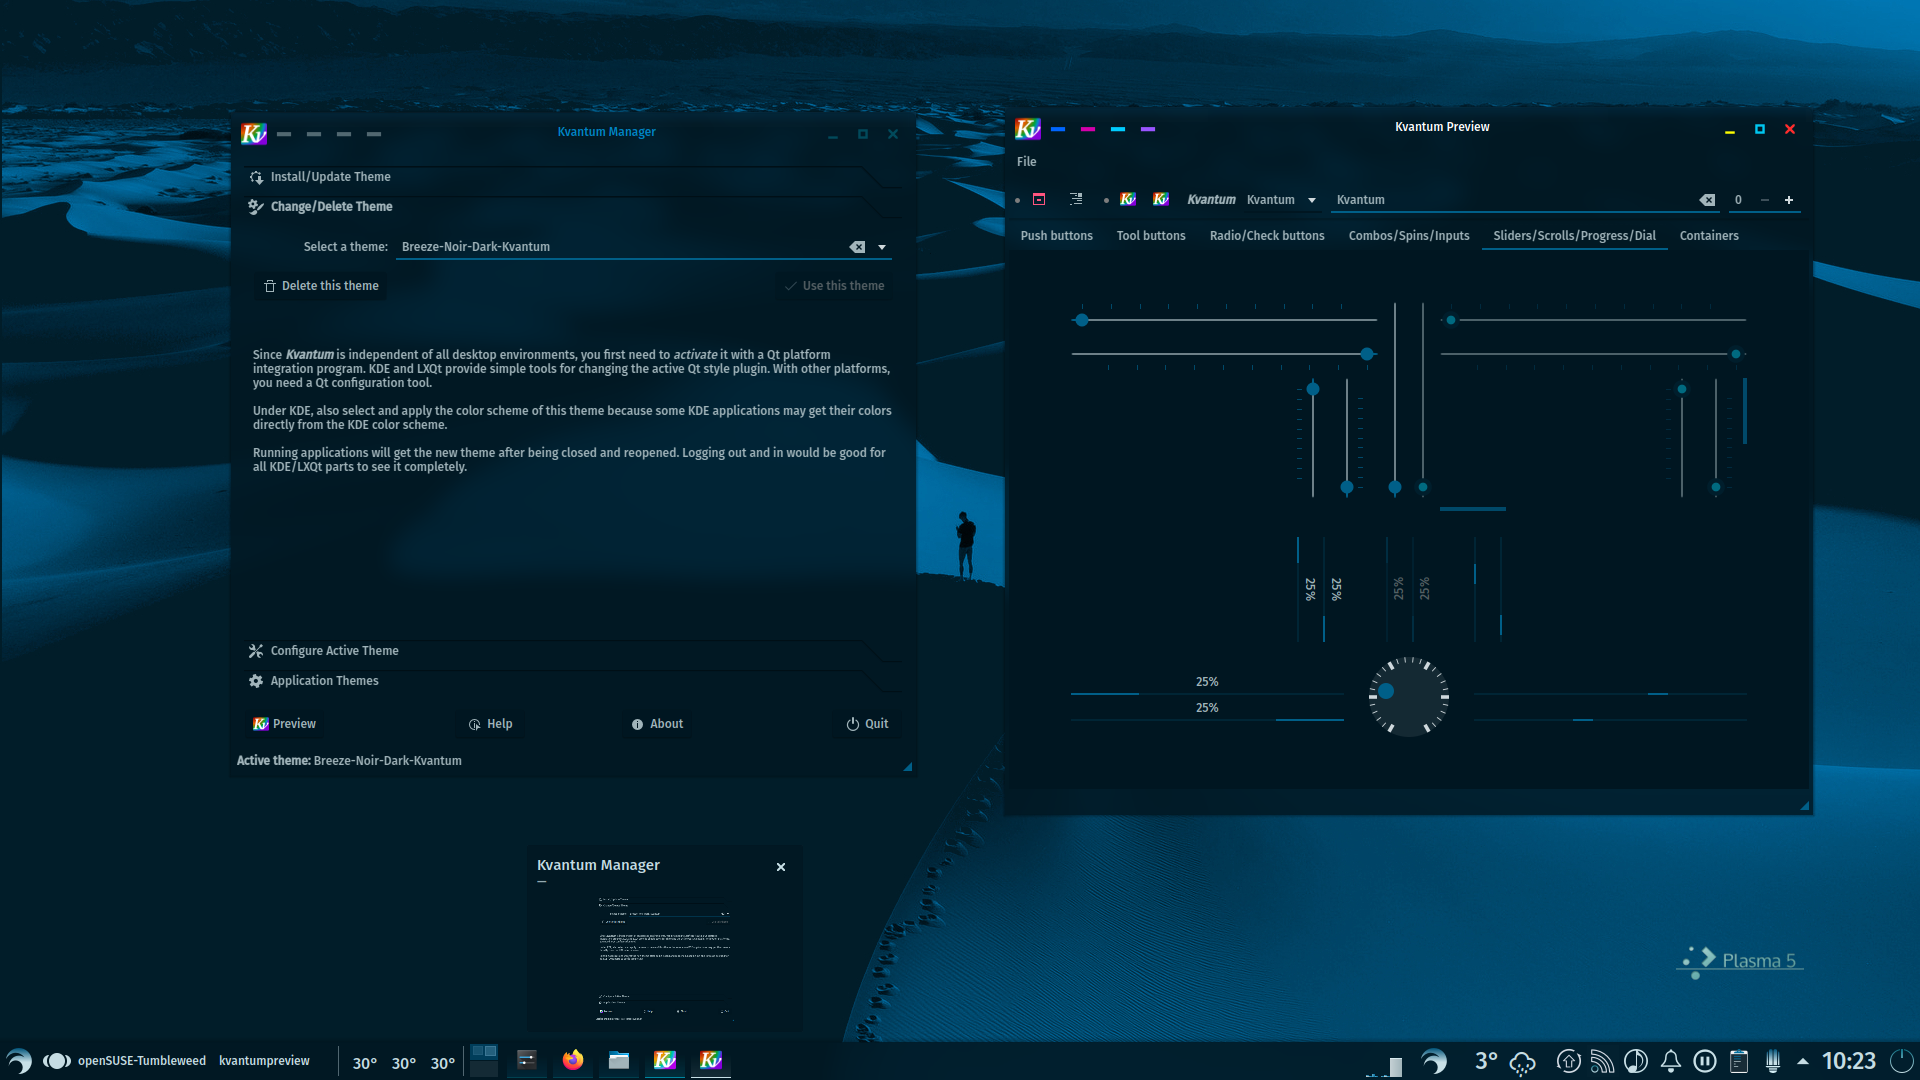Click the round dial control
This screenshot has width=1920, height=1080.
tap(1408, 696)
